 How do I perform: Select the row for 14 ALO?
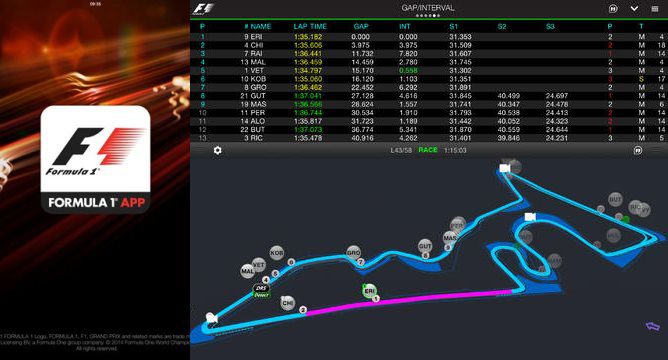coord(429,121)
